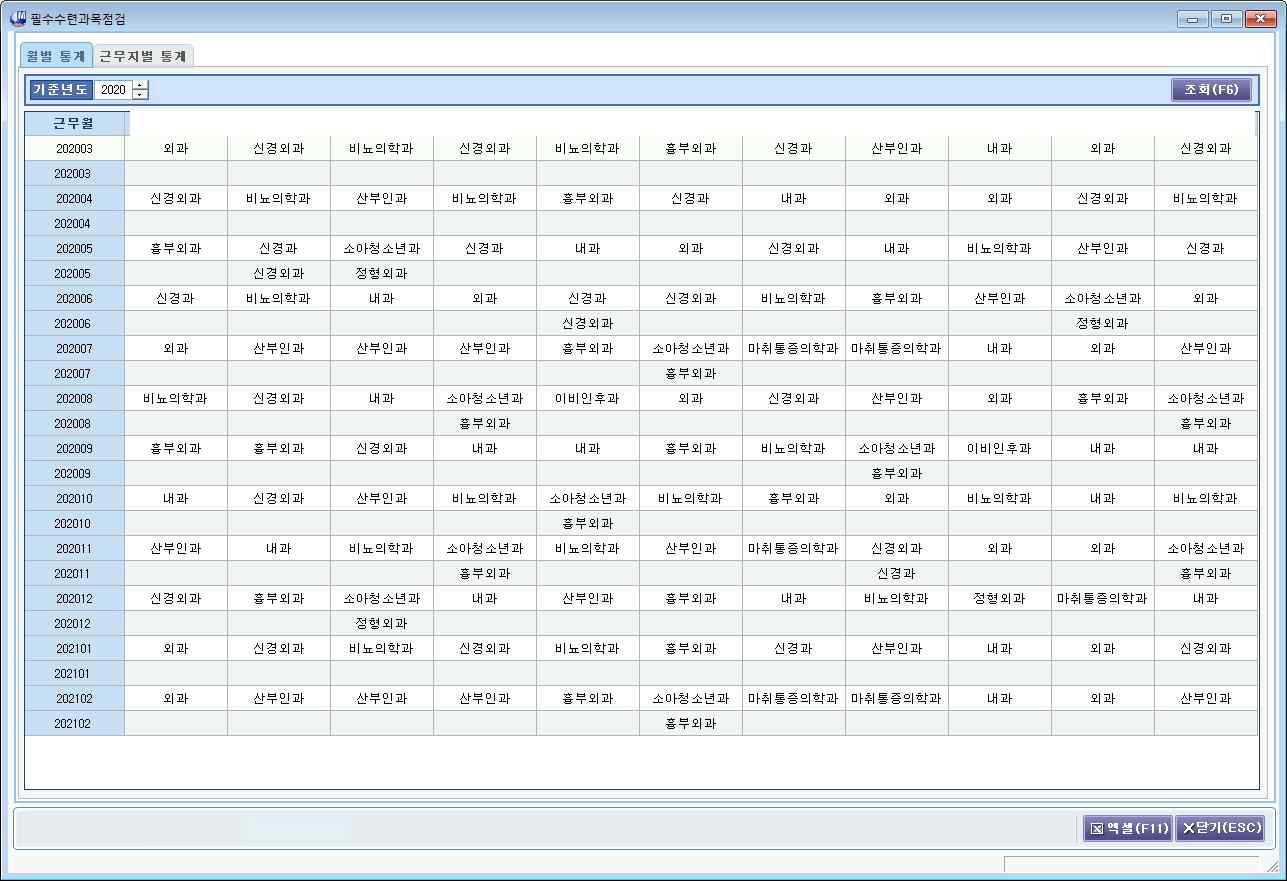Click 흉부외과 in the 202006 row
1287x881 pixels.
[896, 298]
